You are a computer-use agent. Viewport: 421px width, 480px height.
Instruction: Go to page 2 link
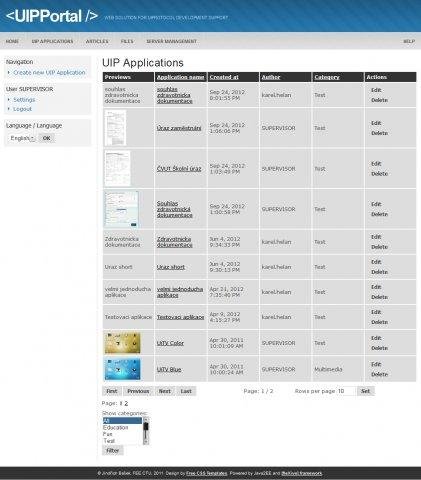coord(126,403)
